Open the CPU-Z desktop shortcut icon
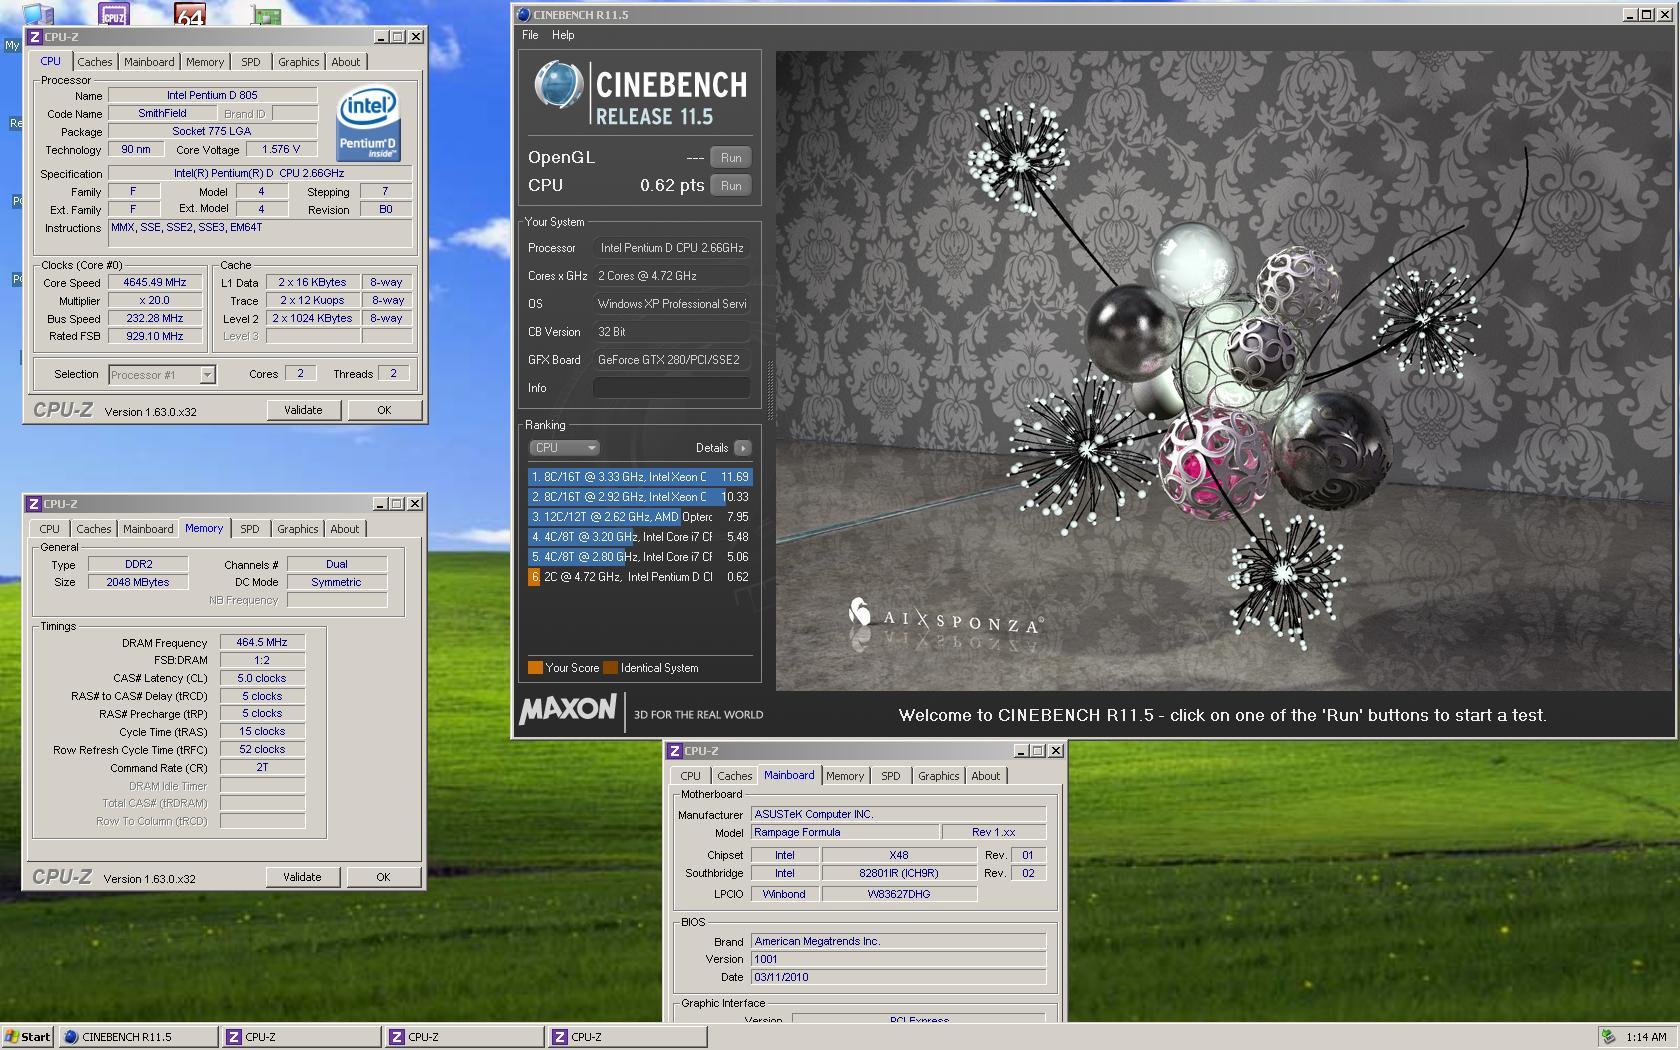Screen dimensions: 1680x1050 click(114, 13)
